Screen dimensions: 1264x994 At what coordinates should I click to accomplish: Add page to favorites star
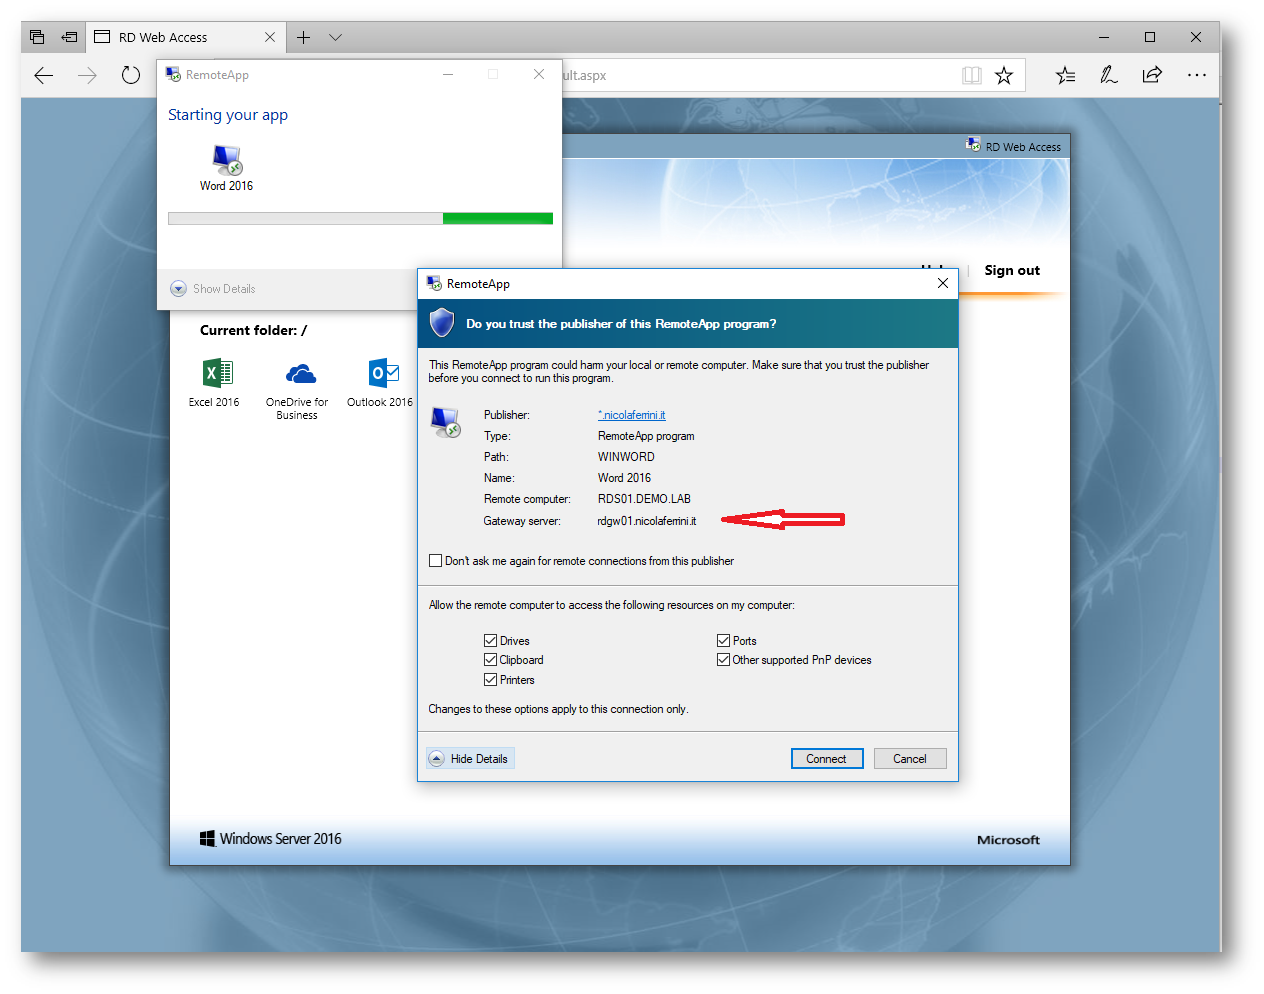1004,75
